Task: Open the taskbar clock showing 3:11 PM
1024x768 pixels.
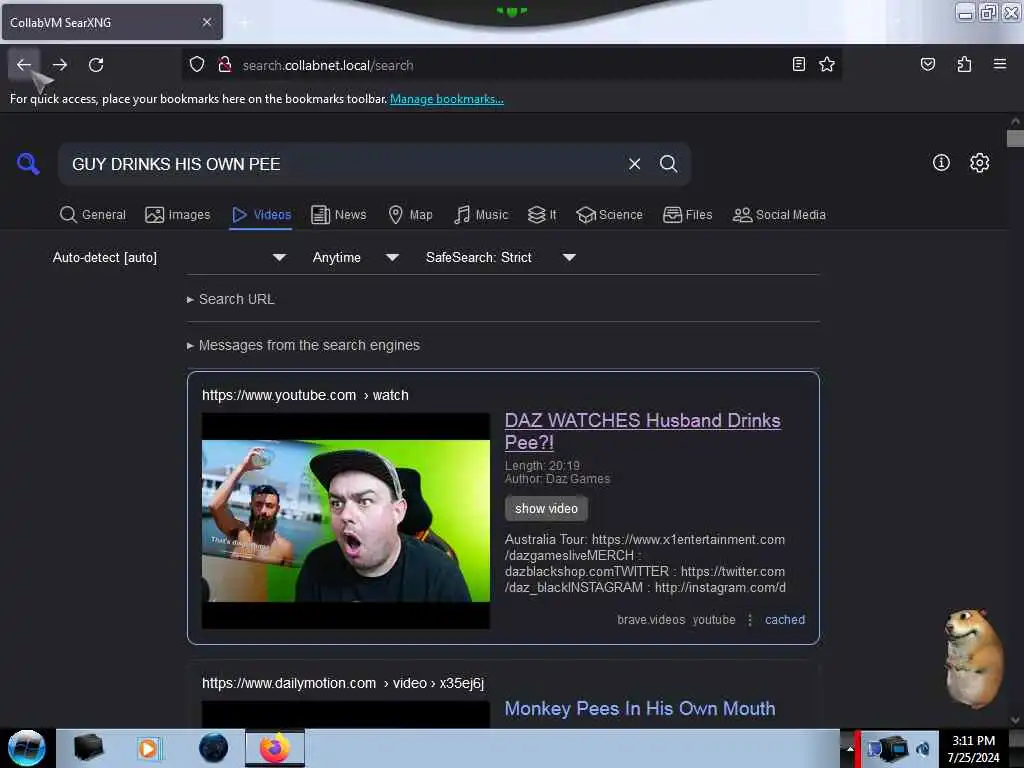Action: pos(973,748)
